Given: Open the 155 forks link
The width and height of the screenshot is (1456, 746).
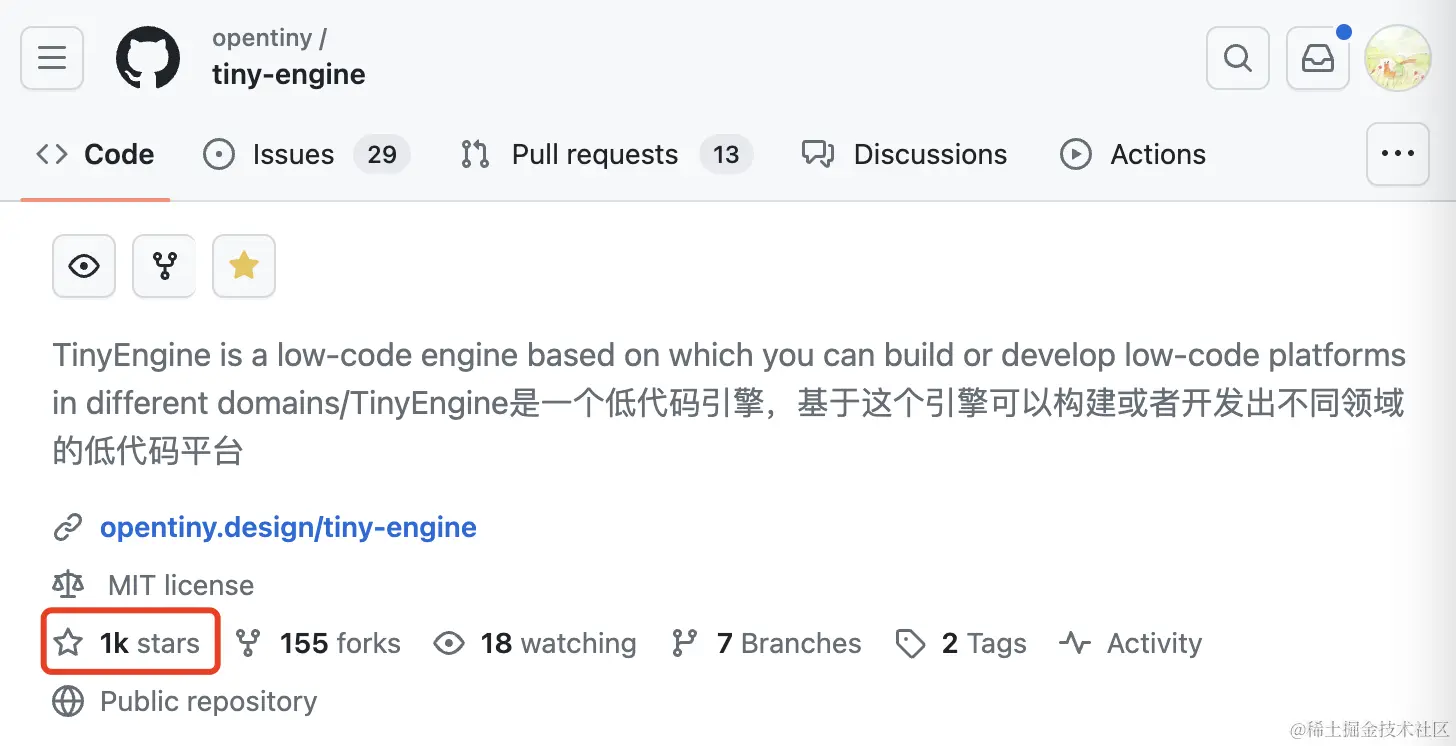Looking at the screenshot, I should 339,643.
